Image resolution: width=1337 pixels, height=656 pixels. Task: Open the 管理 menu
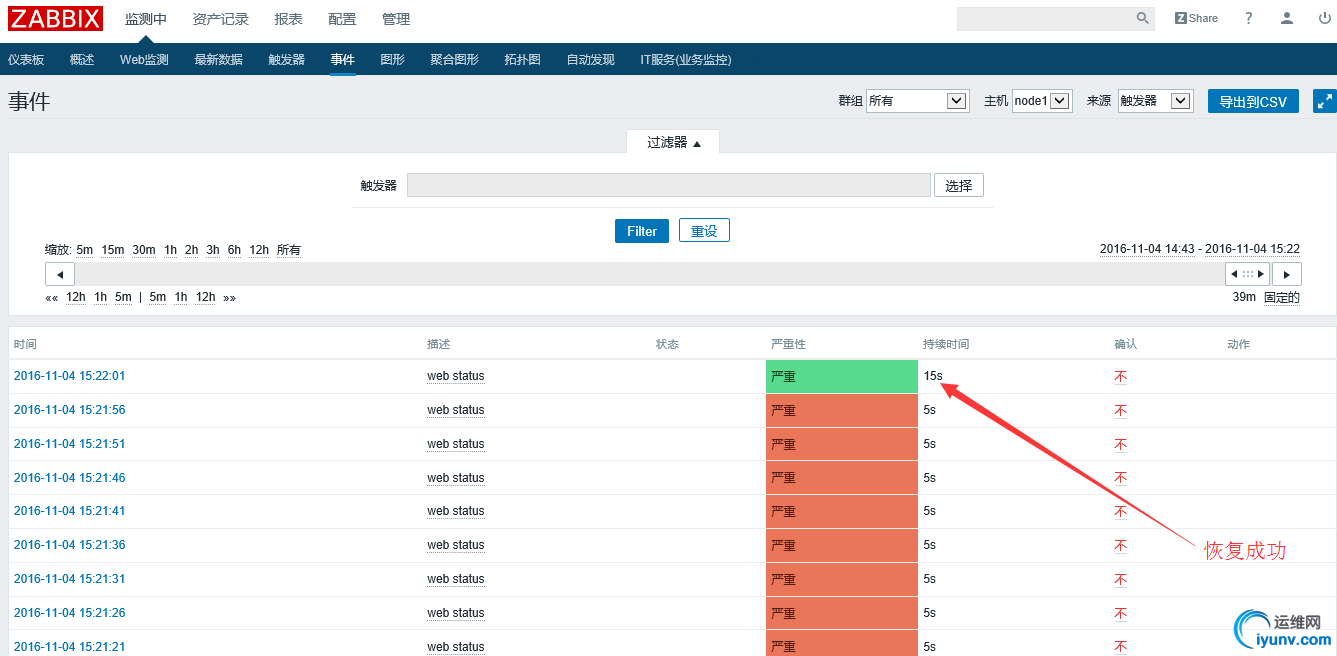396,19
